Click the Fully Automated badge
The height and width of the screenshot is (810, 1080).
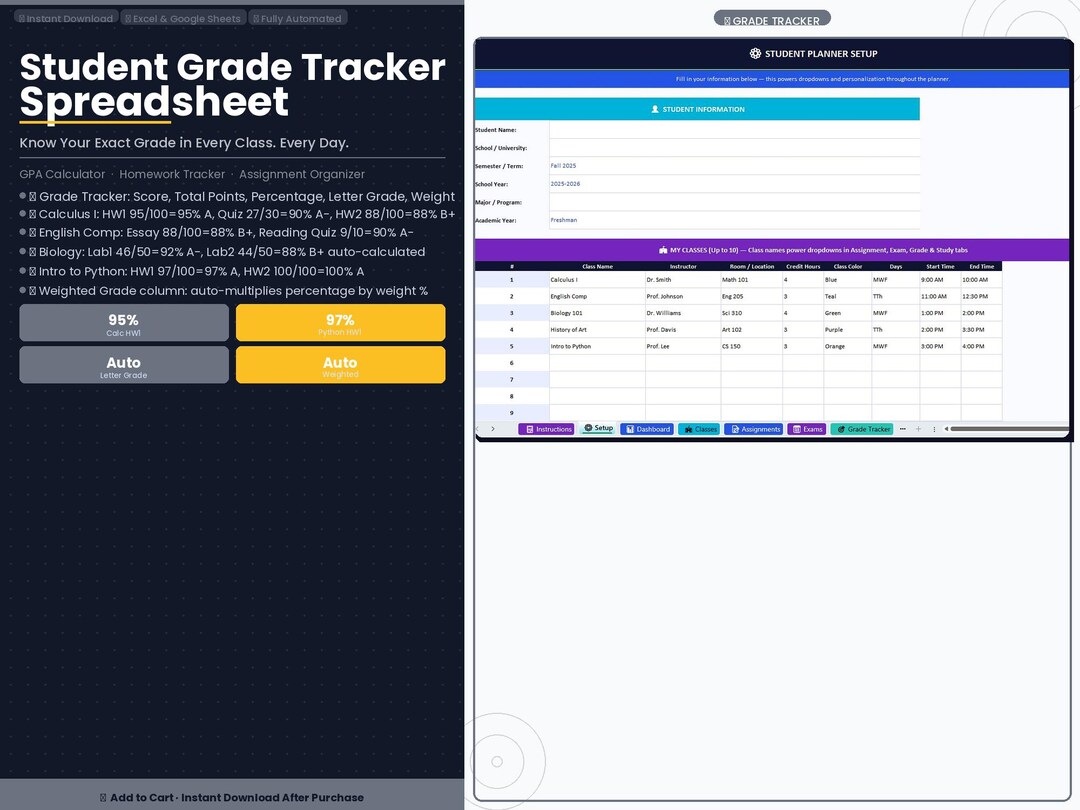pos(297,19)
